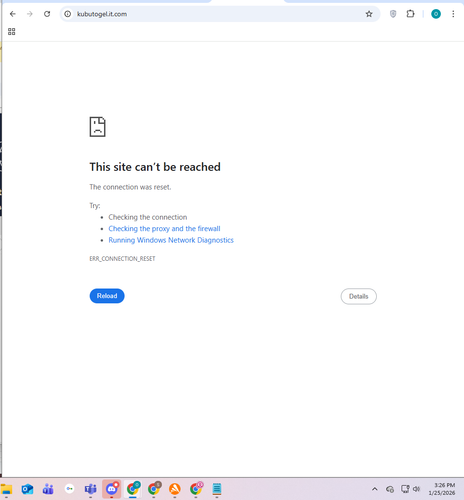Open 'Checking the proxy and the firewall' link

(164, 229)
